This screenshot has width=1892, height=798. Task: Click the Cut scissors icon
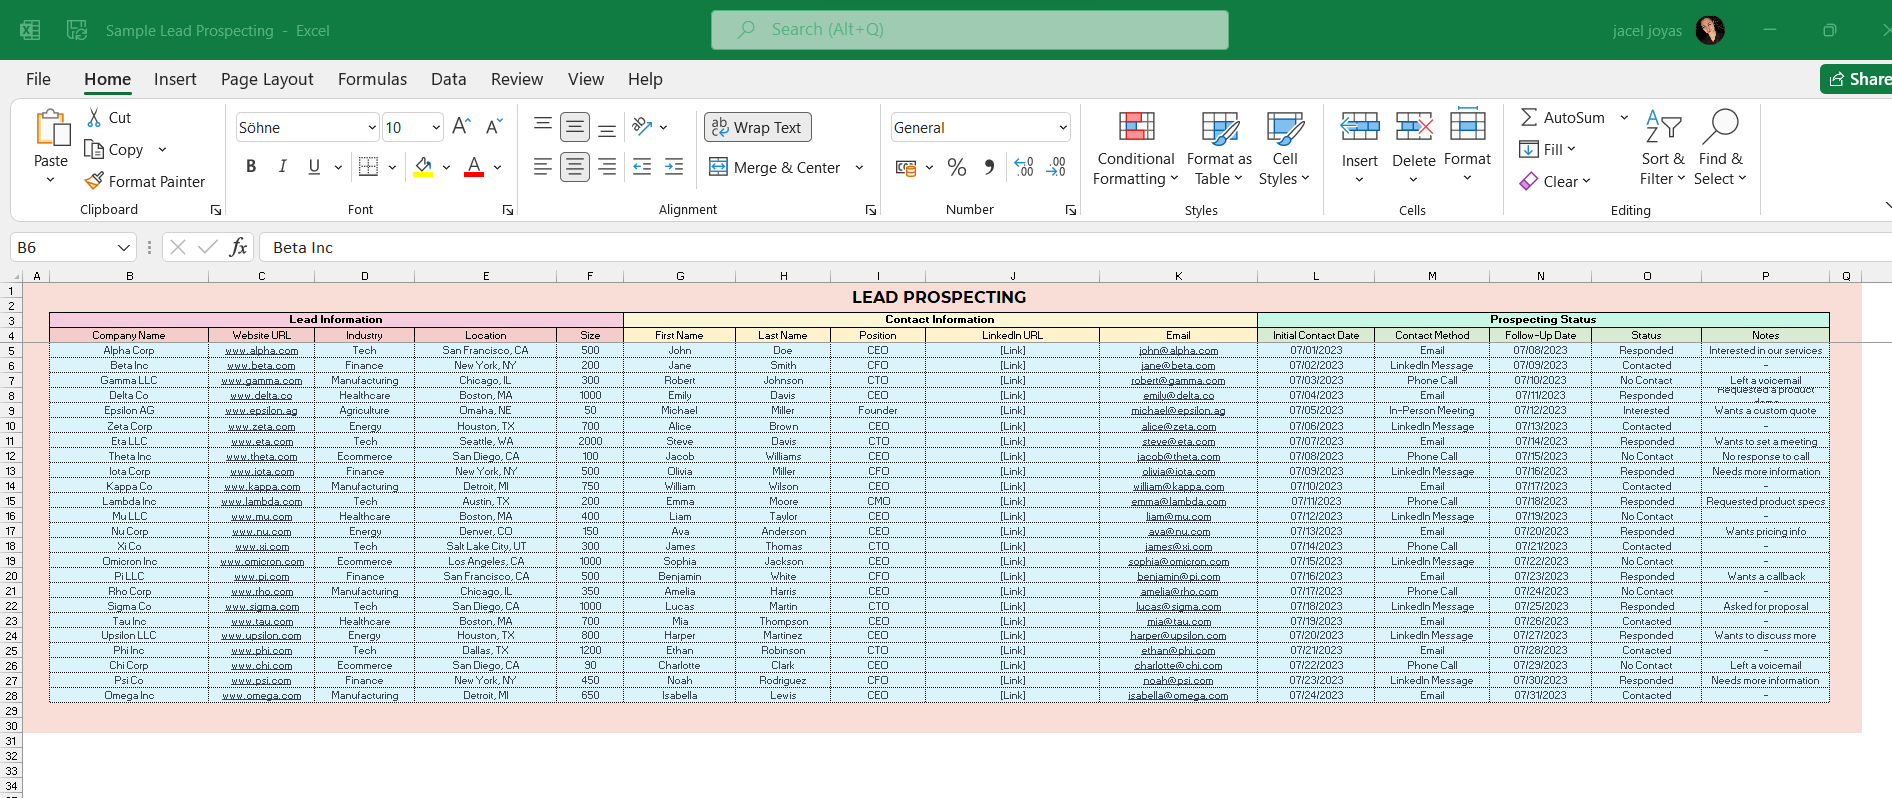pyautogui.click(x=95, y=118)
